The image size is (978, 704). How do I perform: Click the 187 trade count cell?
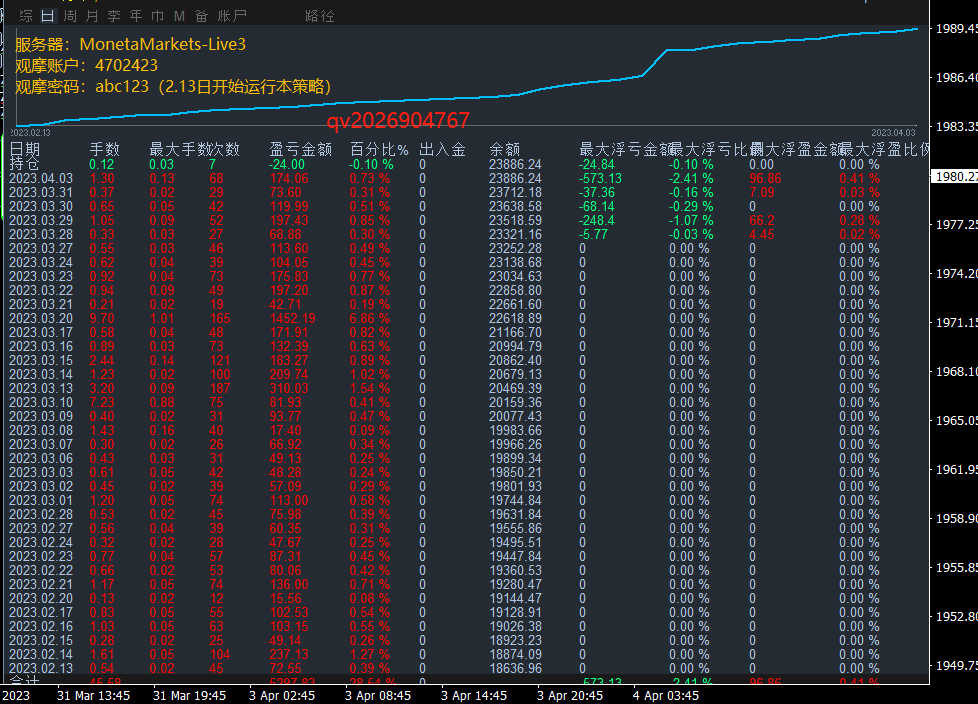pyautogui.click(x=220, y=388)
